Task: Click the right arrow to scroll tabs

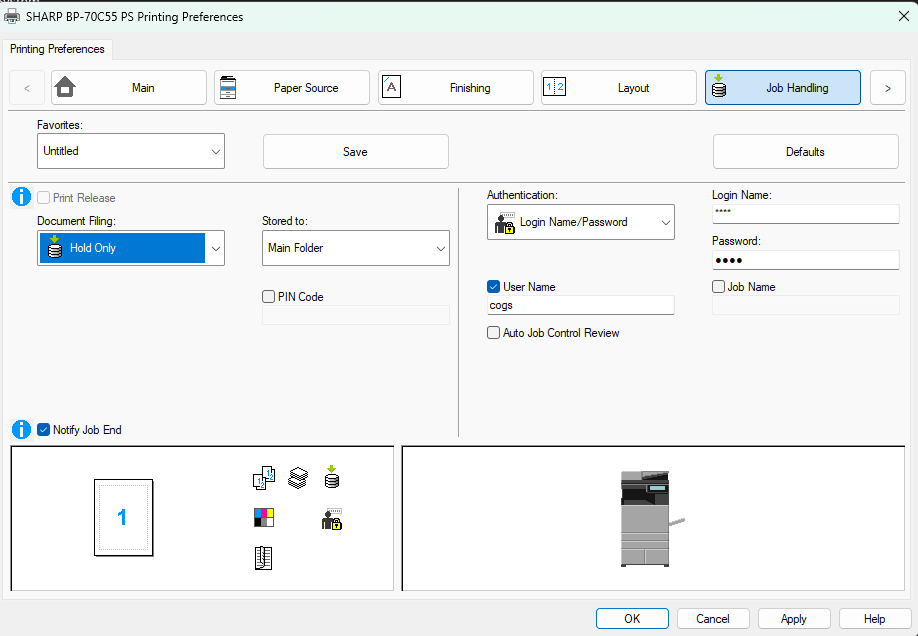Action: 887,87
